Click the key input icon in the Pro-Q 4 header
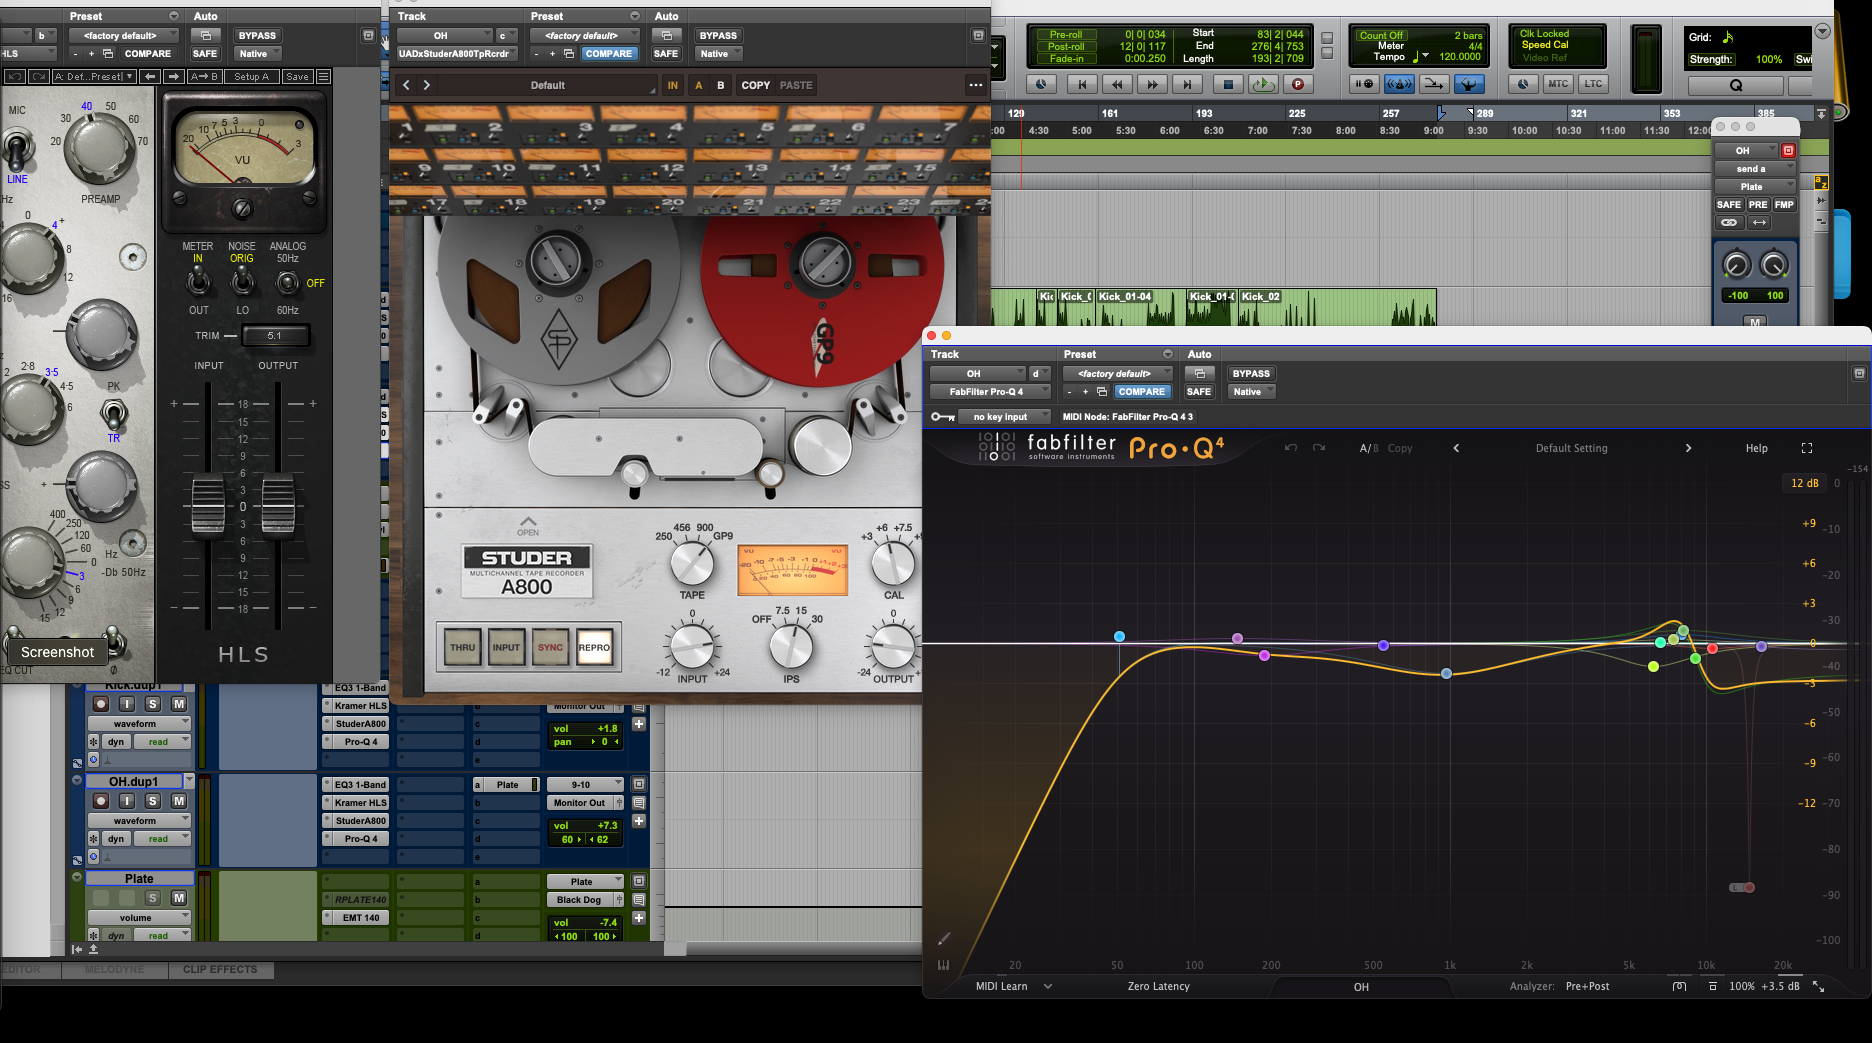The image size is (1872, 1043). click(x=942, y=417)
